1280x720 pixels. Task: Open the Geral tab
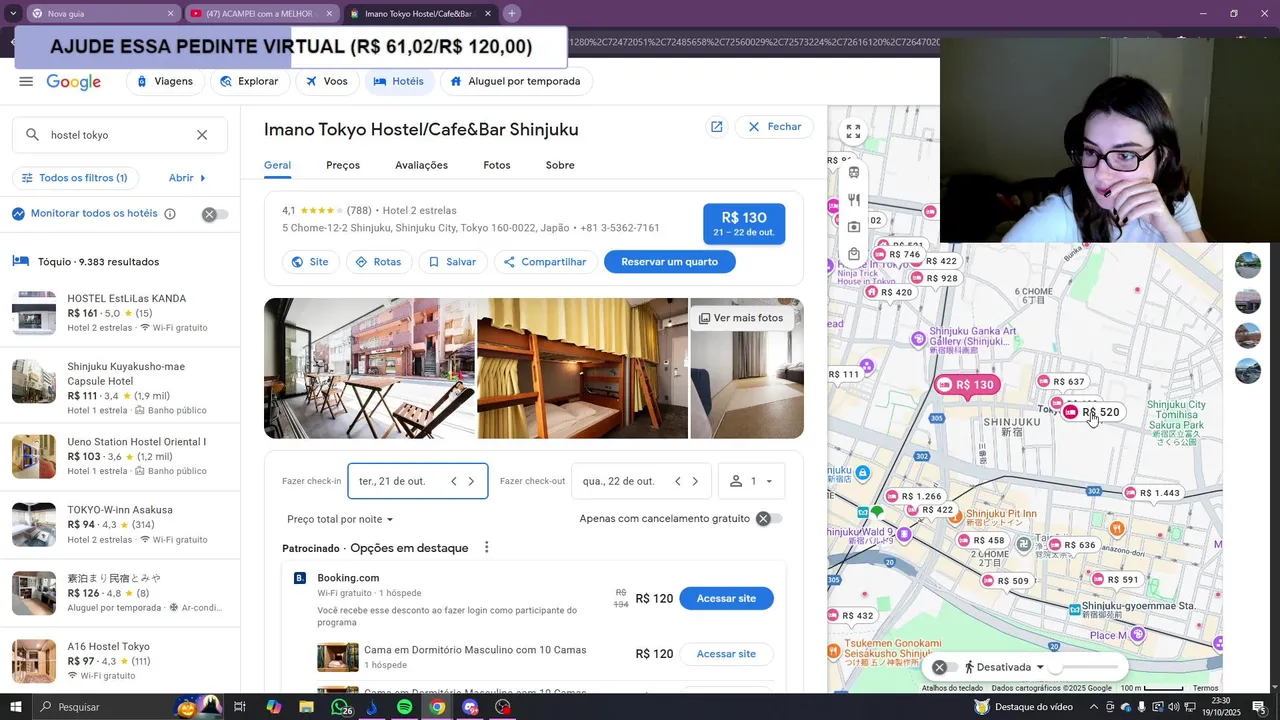coord(277,165)
